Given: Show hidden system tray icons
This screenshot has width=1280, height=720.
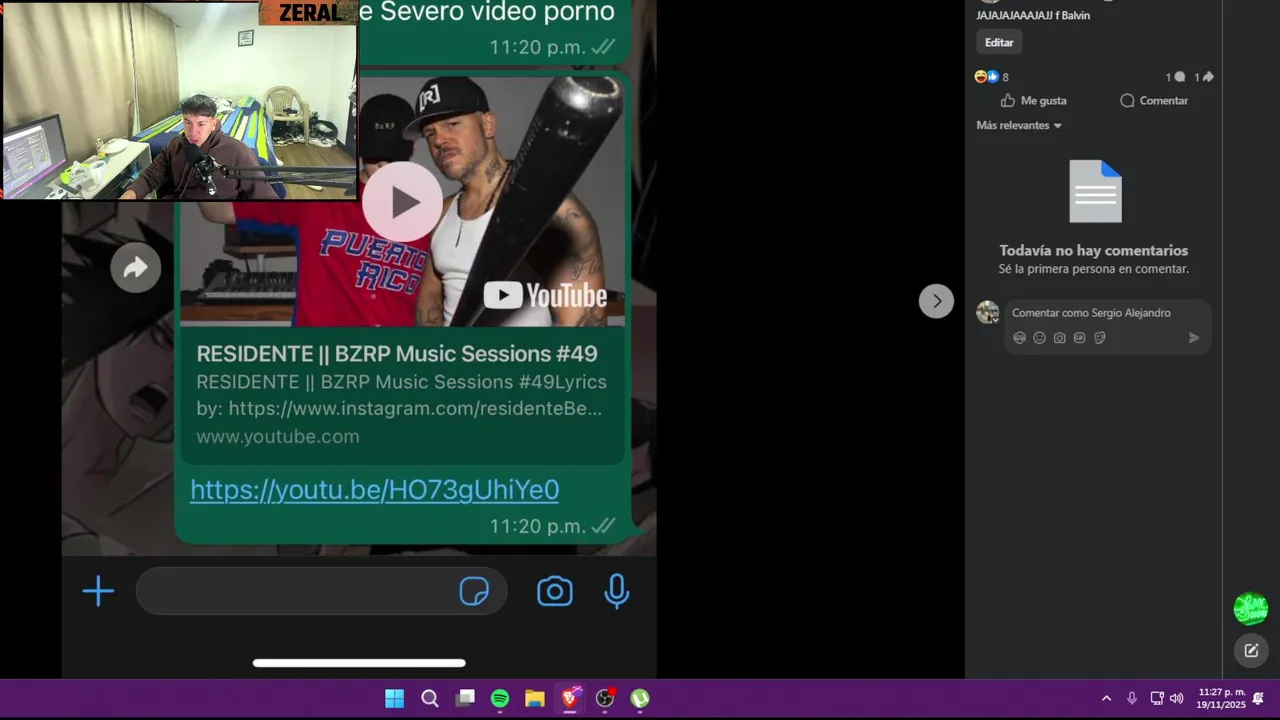Looking at the screenshot, I should [1106, 699].
